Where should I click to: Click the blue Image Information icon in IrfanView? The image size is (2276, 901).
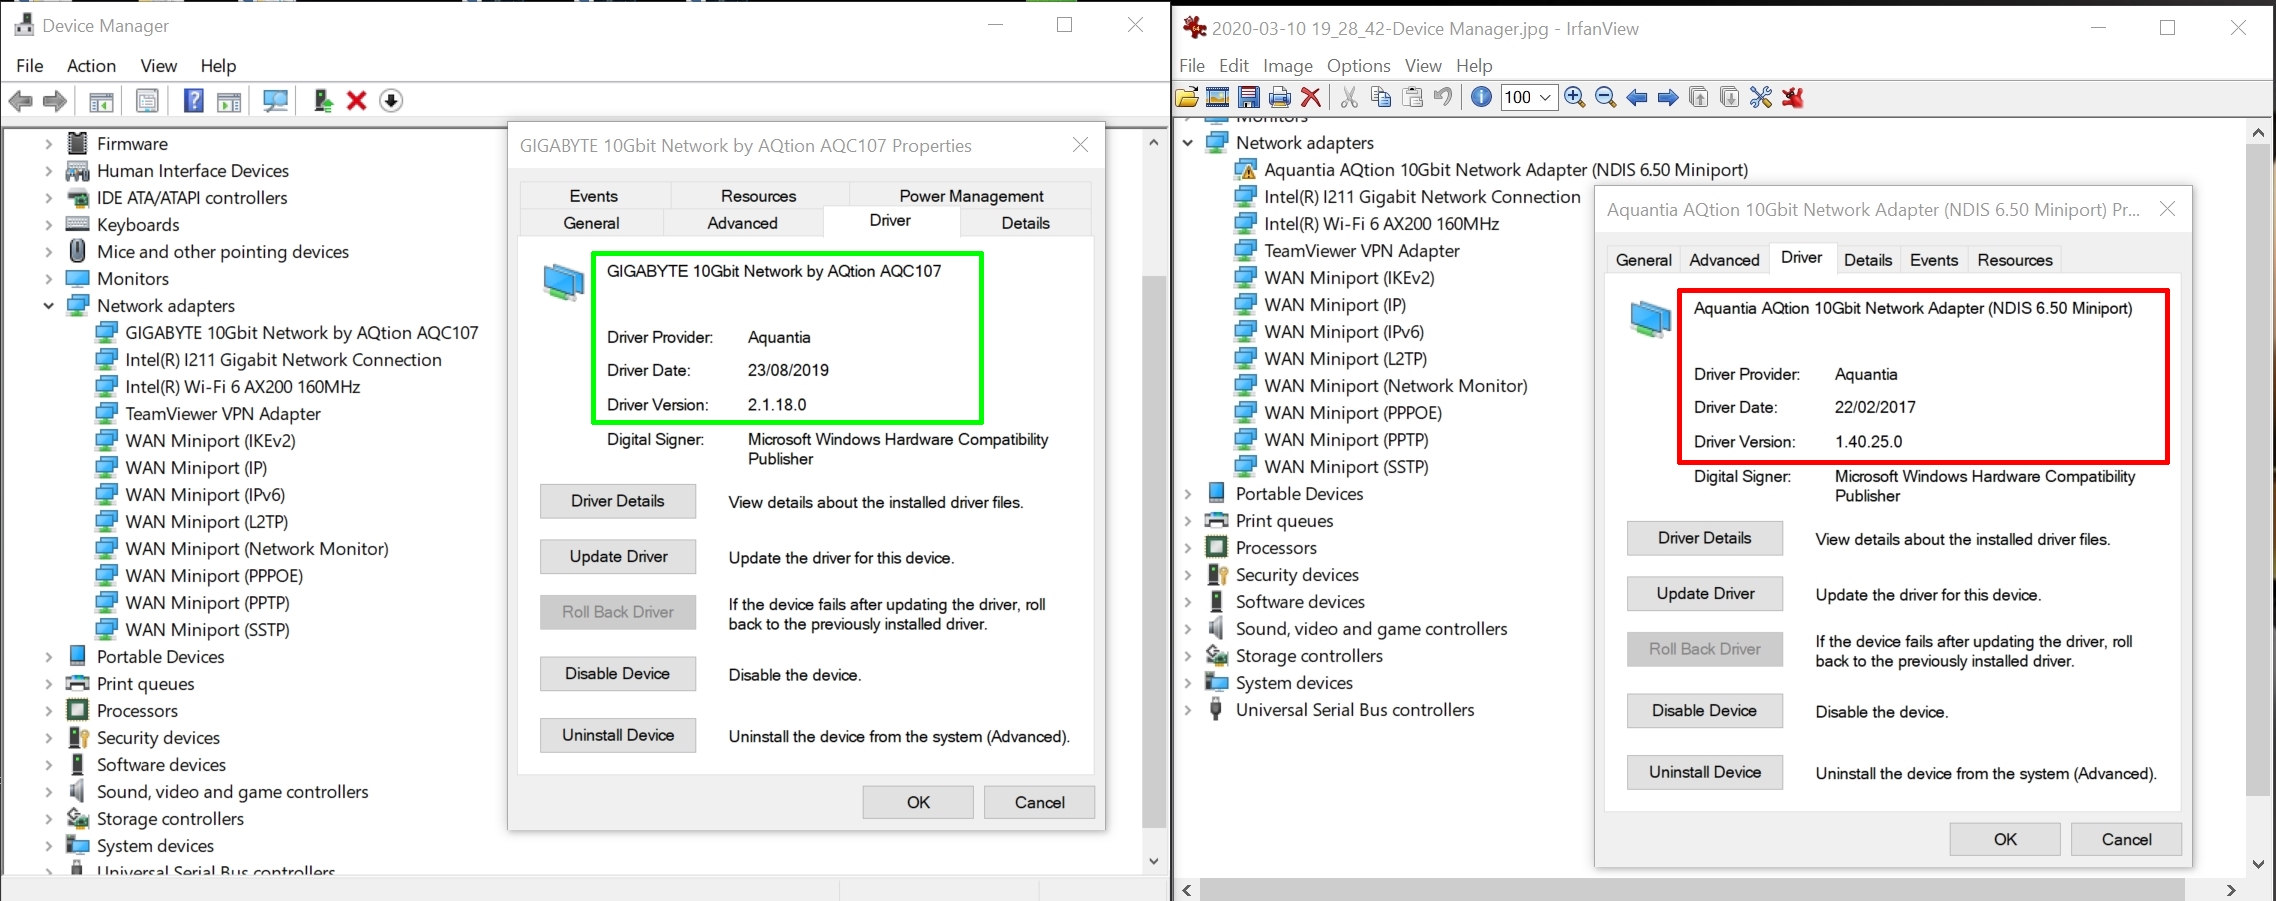[1482, 97]
